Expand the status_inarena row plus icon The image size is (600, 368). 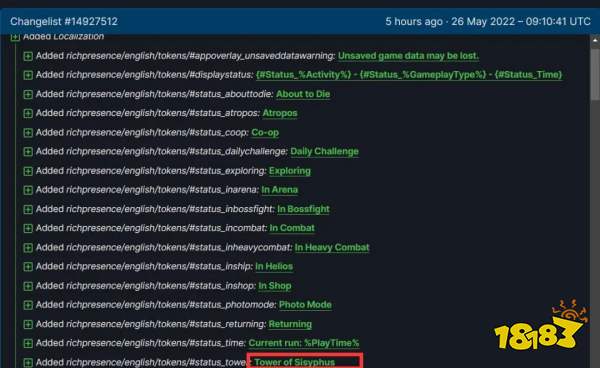pos(28,190)
